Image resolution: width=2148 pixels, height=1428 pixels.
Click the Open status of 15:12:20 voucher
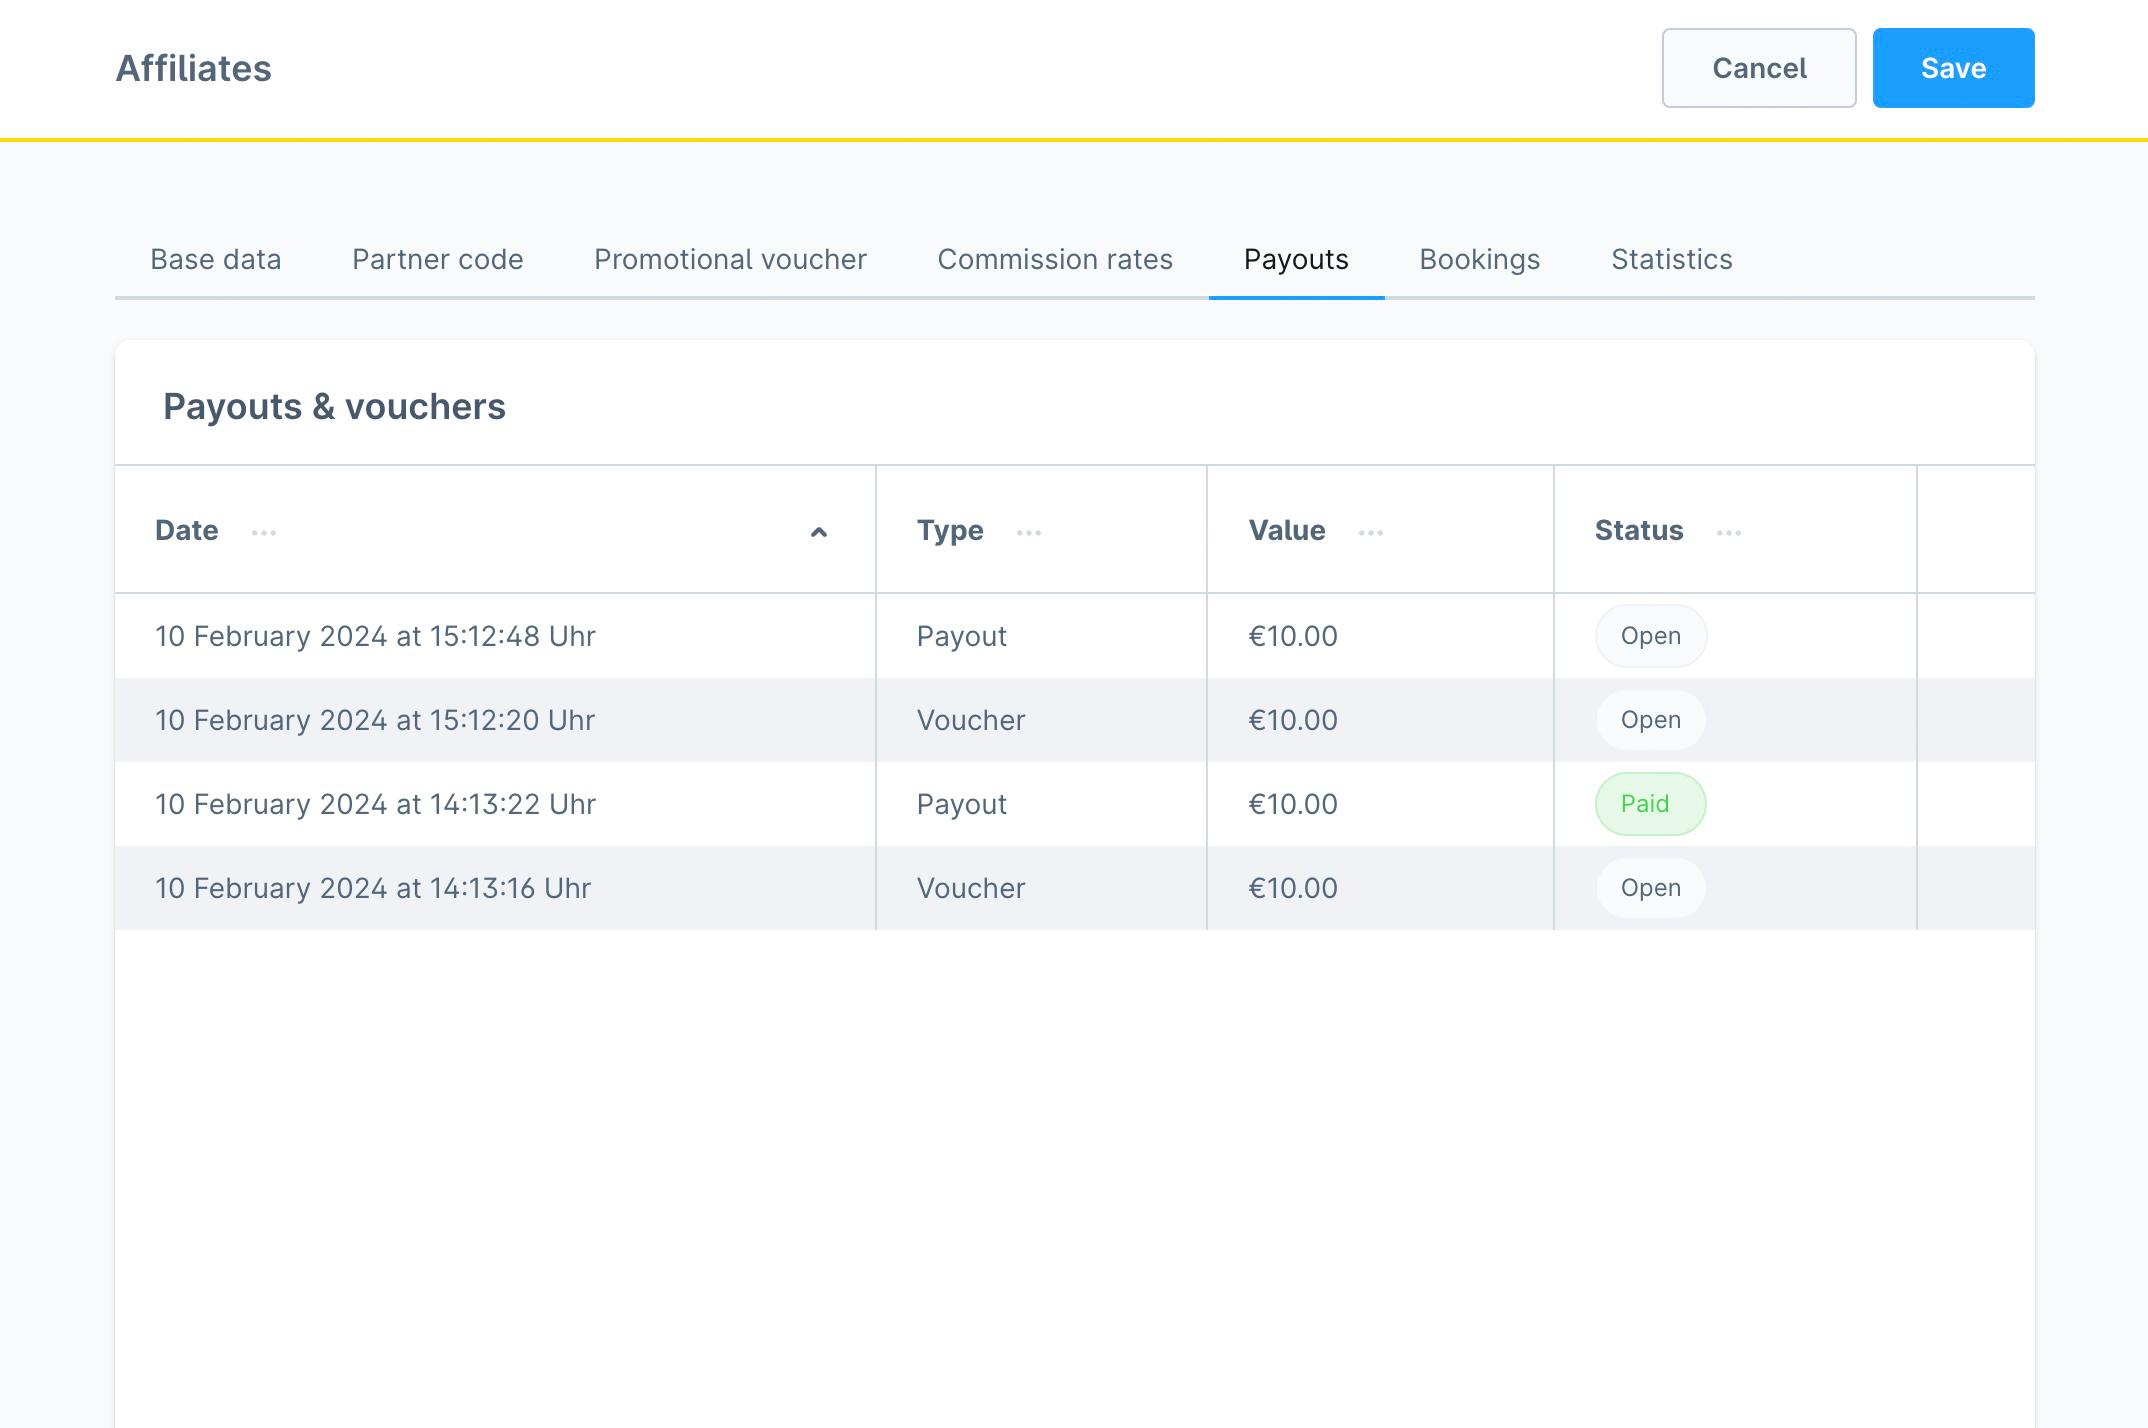pyautogui.click(x=1651, y=720)
